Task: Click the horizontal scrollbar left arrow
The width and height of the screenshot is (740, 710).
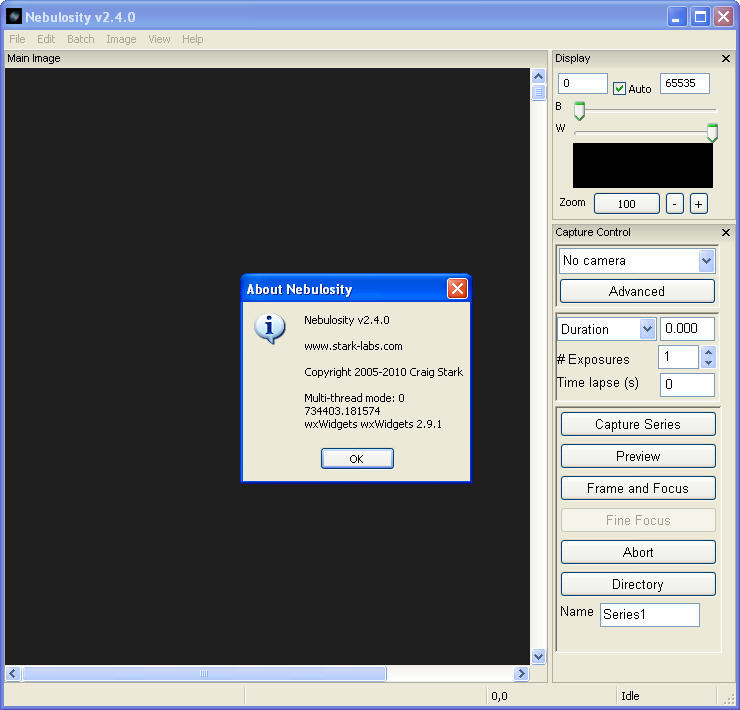Action: [13, 673]
